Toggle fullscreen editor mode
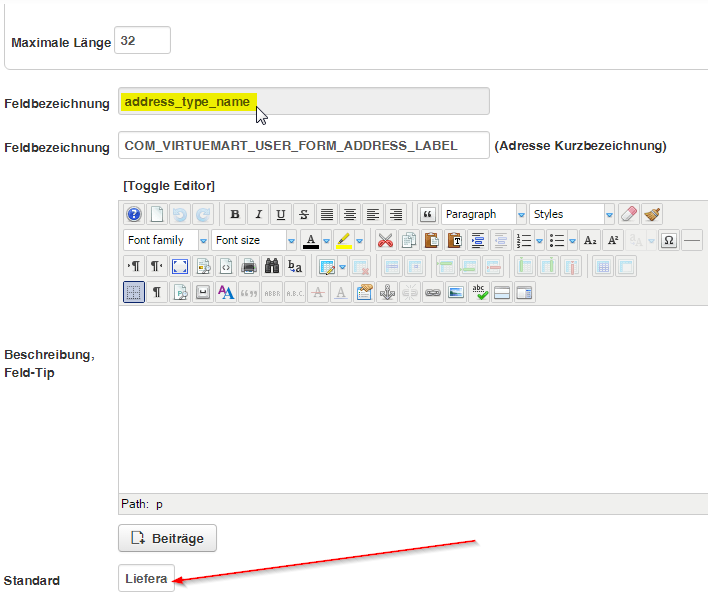This screenshot has width=708, height=600. (x=180, y=266)
